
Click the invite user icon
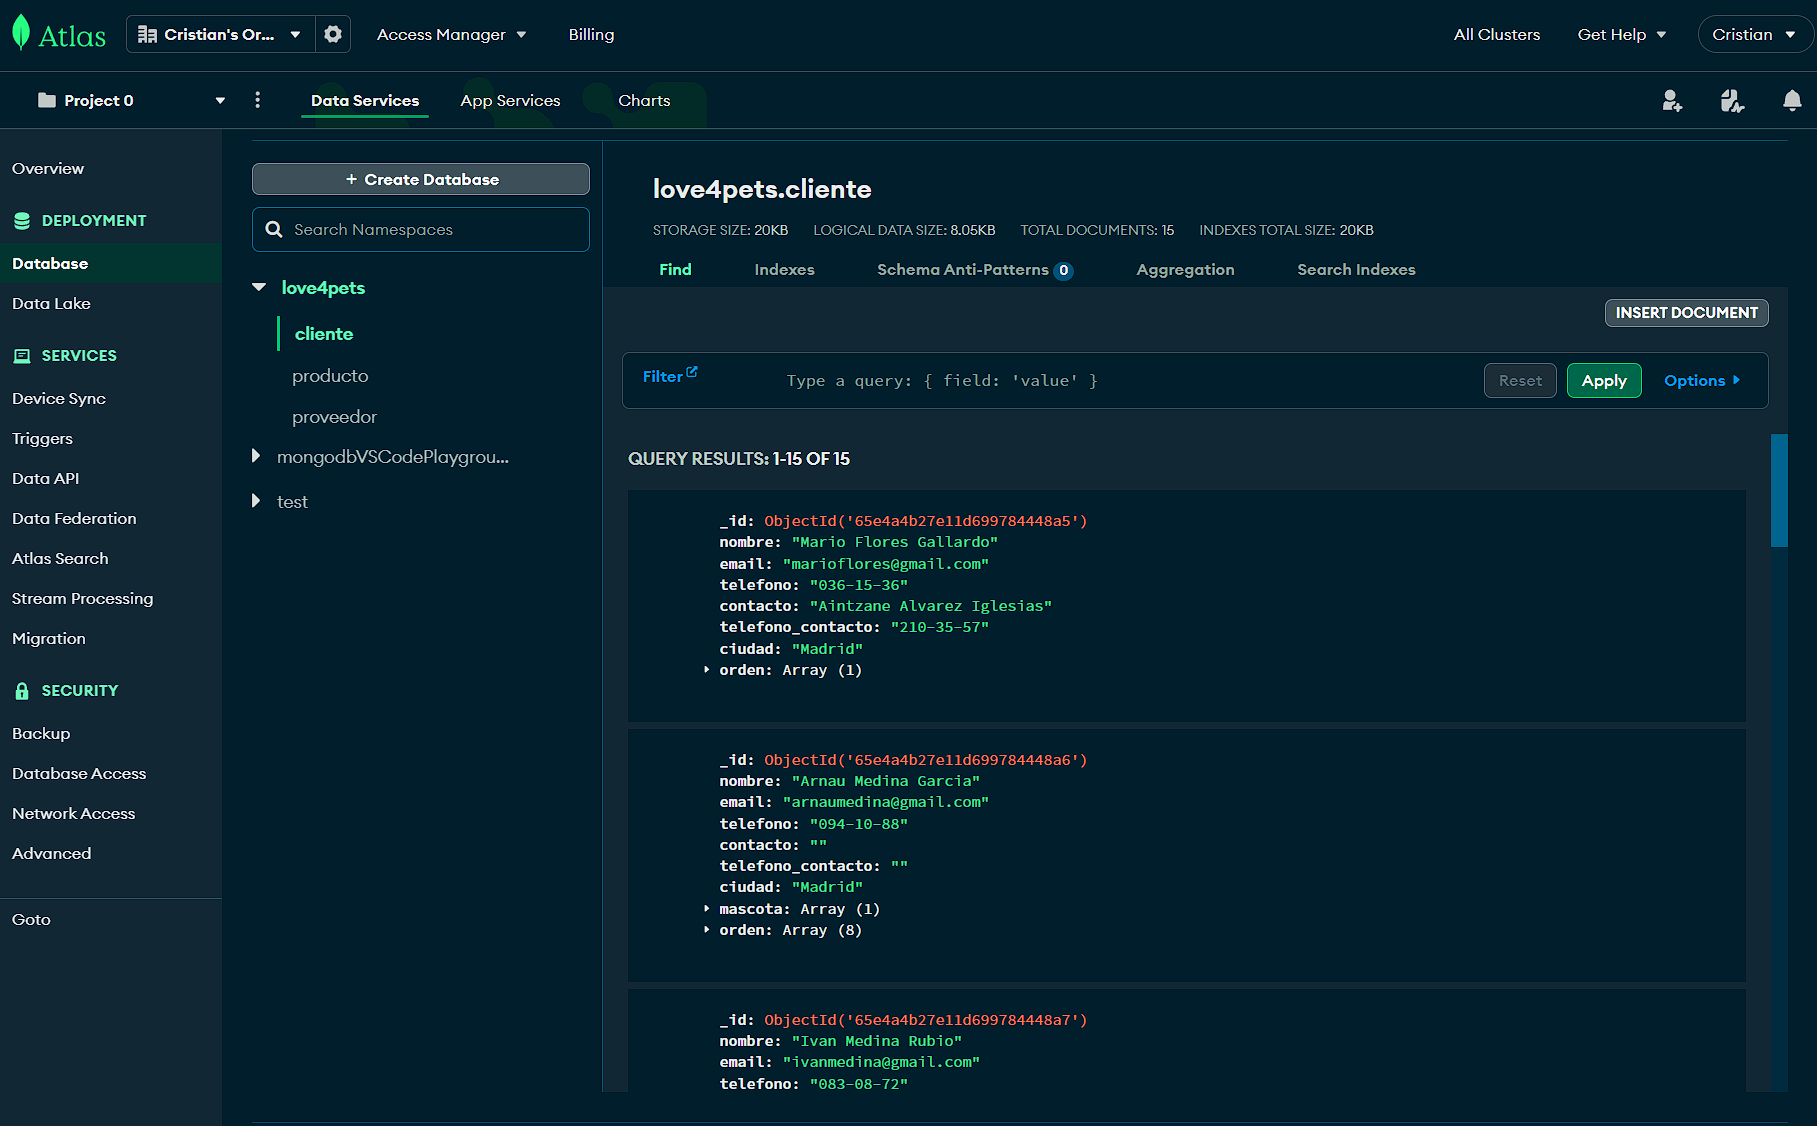[1672, 100]
